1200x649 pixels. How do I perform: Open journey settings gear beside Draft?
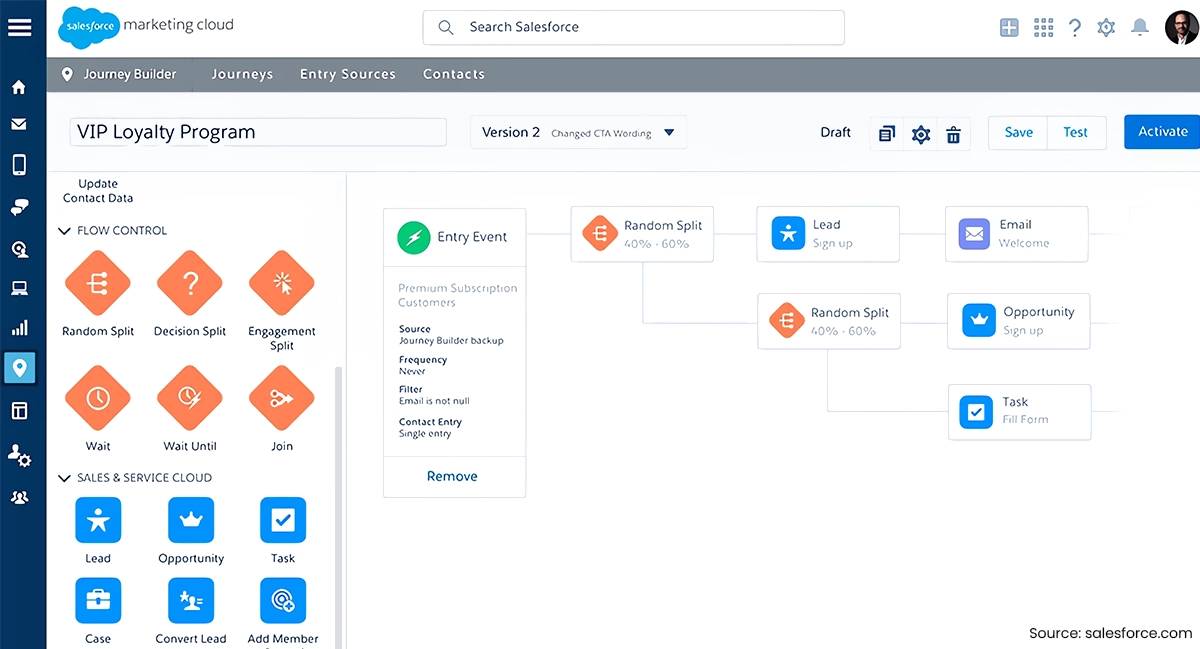click(x=921, y=133)
